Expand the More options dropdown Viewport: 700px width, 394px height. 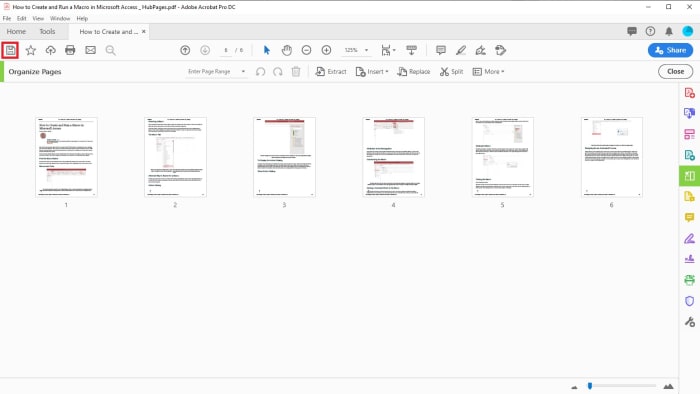(488, 71)
